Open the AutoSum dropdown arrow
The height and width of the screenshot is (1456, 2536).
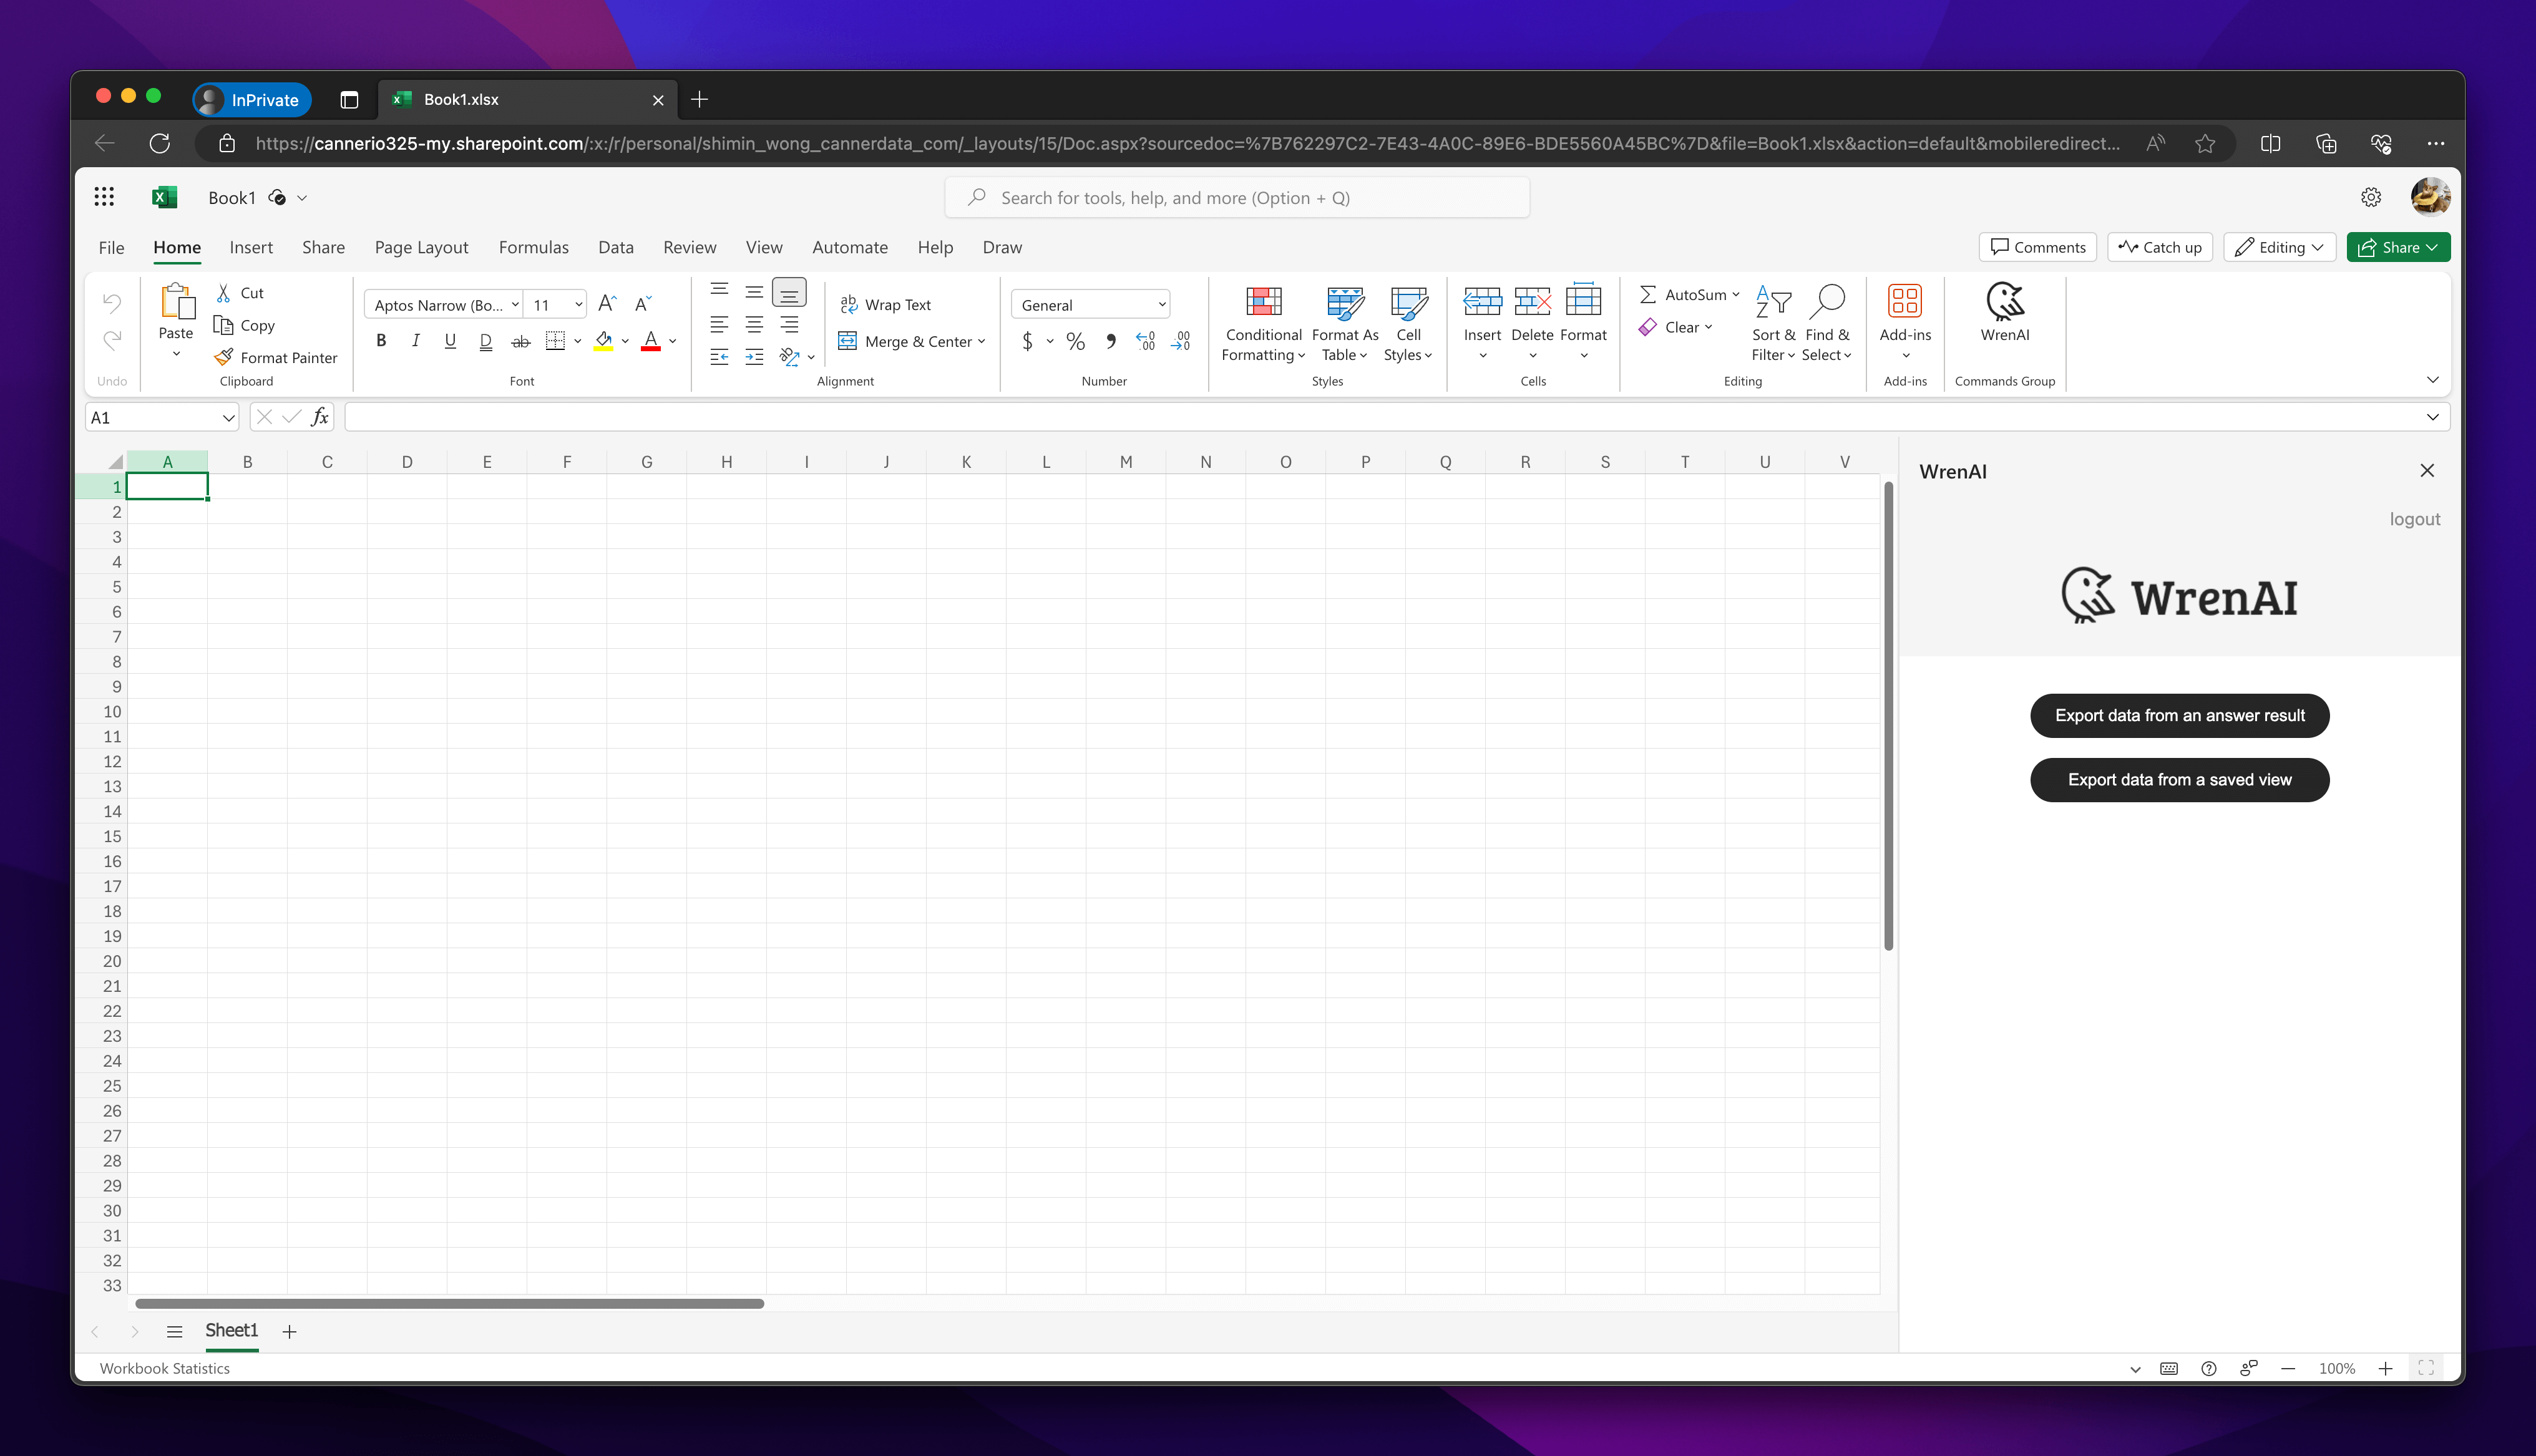click(x=1735, y=294)
